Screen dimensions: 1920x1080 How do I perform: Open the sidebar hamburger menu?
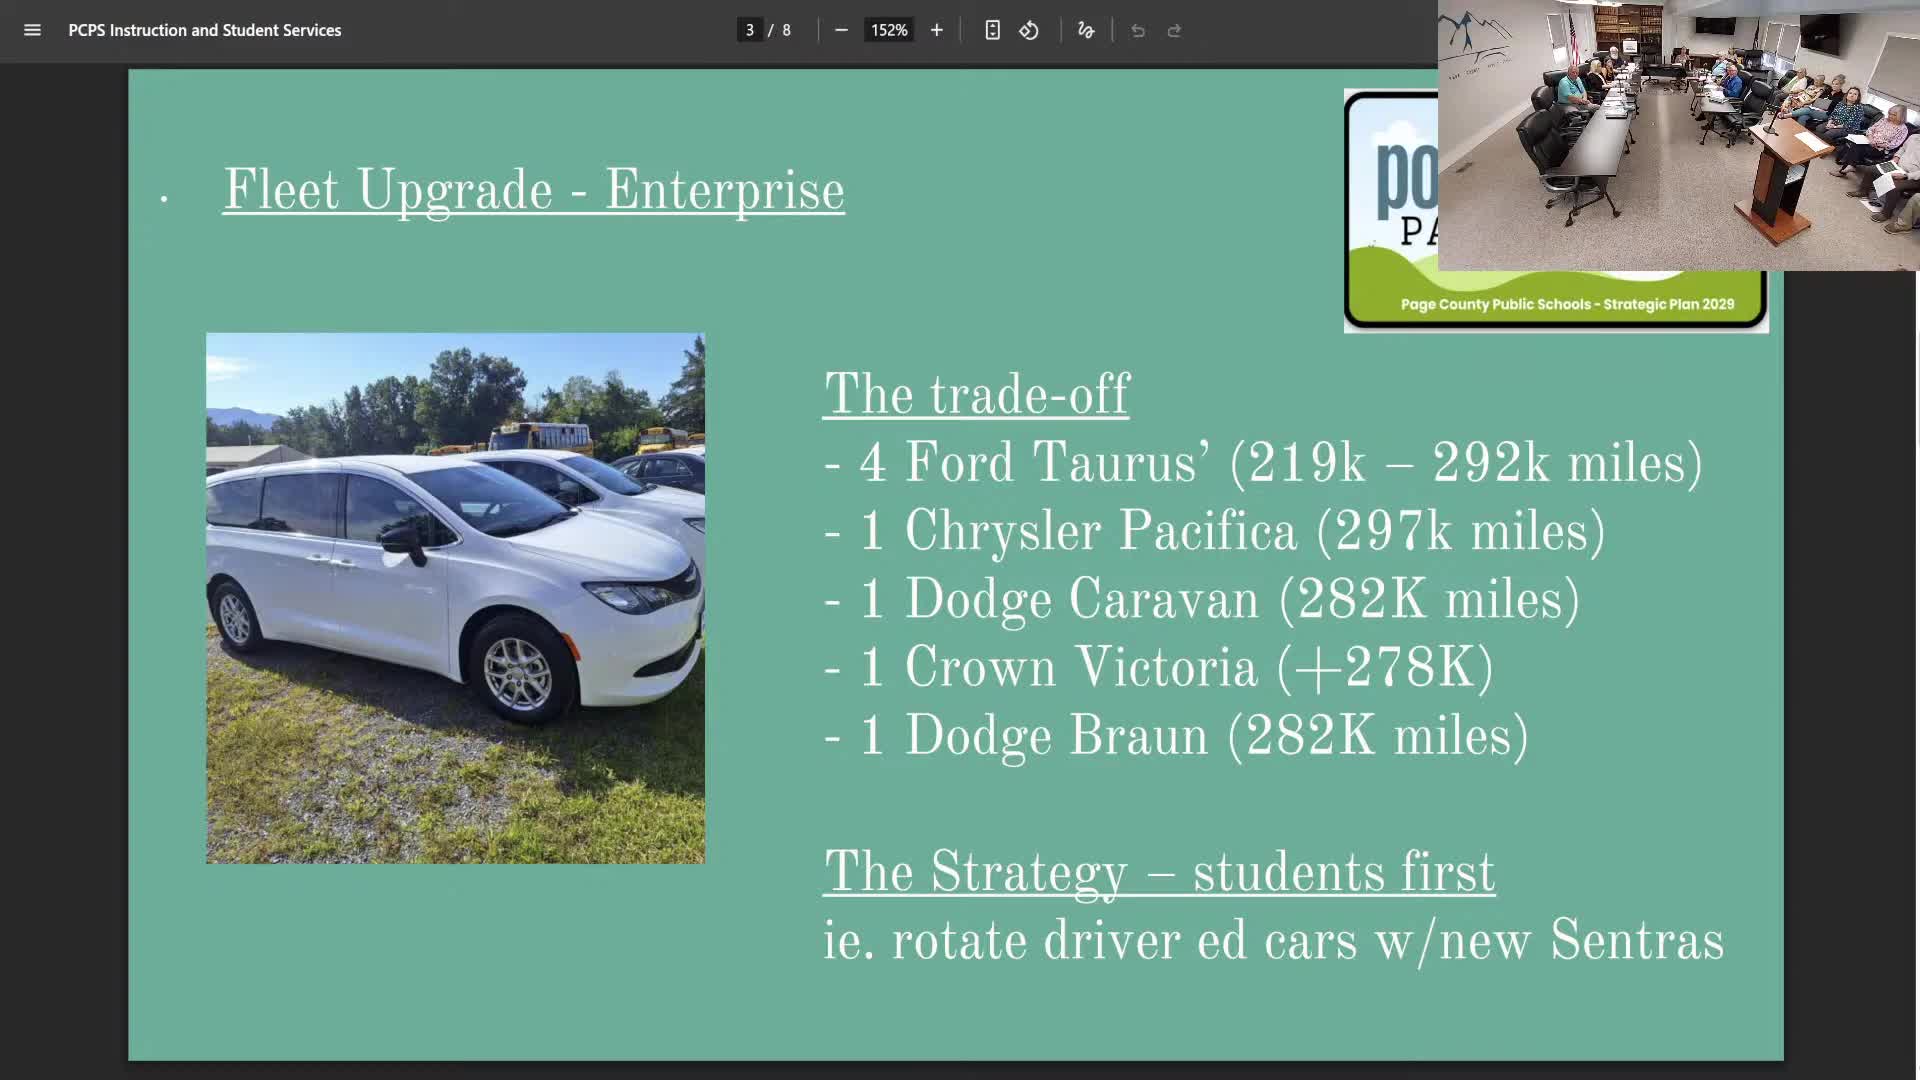32,30
